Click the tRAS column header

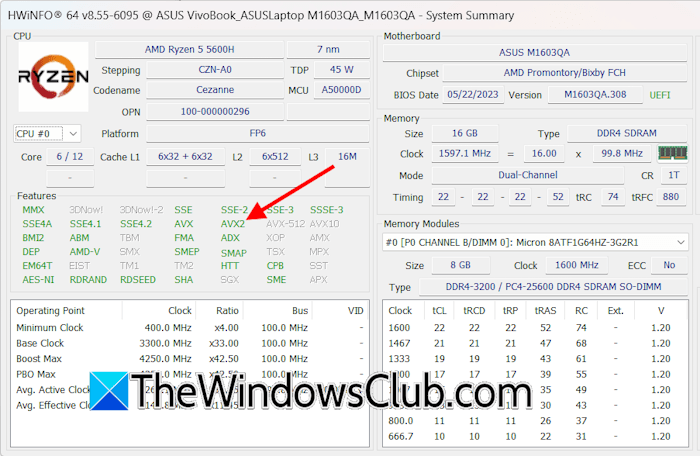[x=545, y=310]
